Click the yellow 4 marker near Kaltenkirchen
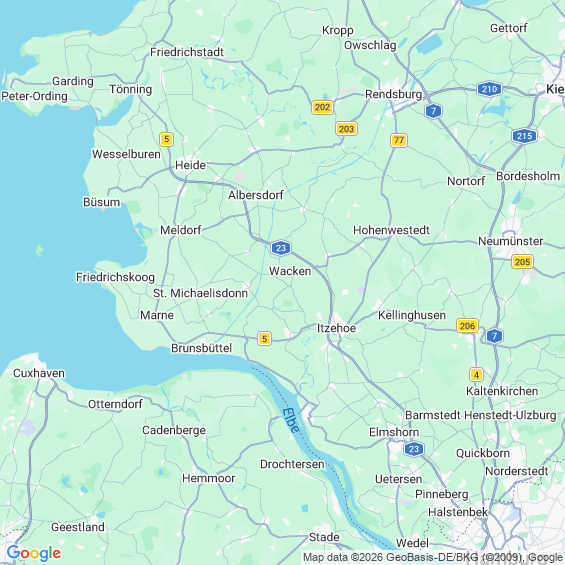The height and width of the screenshot is (565, 565). [x=476, y=375]
